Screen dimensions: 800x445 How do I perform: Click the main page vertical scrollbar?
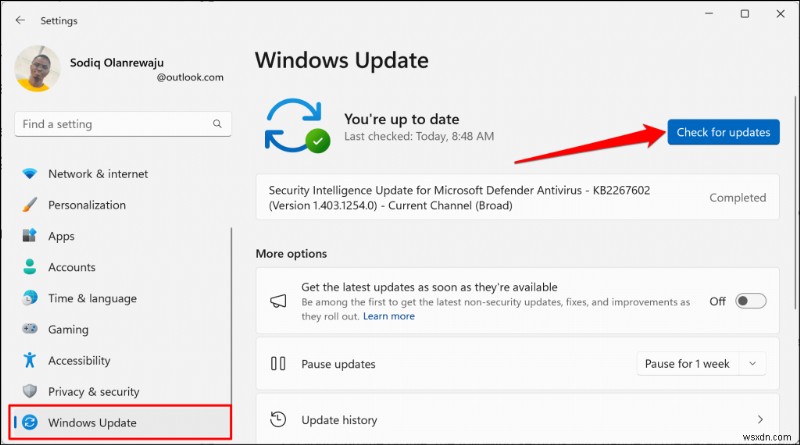(795, 203)
